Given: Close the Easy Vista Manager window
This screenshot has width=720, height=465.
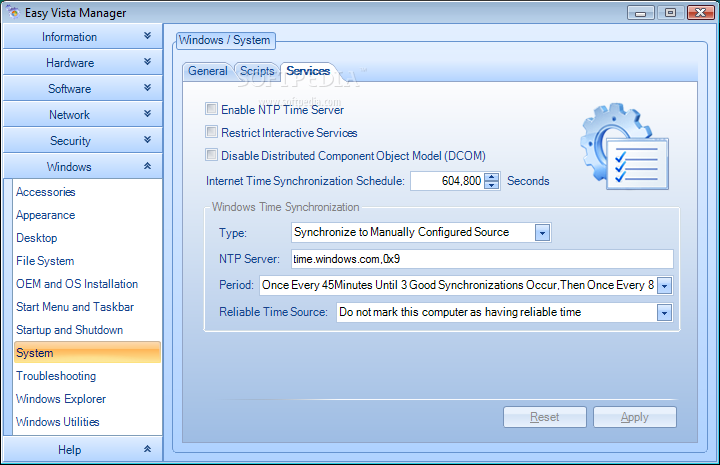Looking at the screenshot, I should pyautogui.click(x=700, y=12).
